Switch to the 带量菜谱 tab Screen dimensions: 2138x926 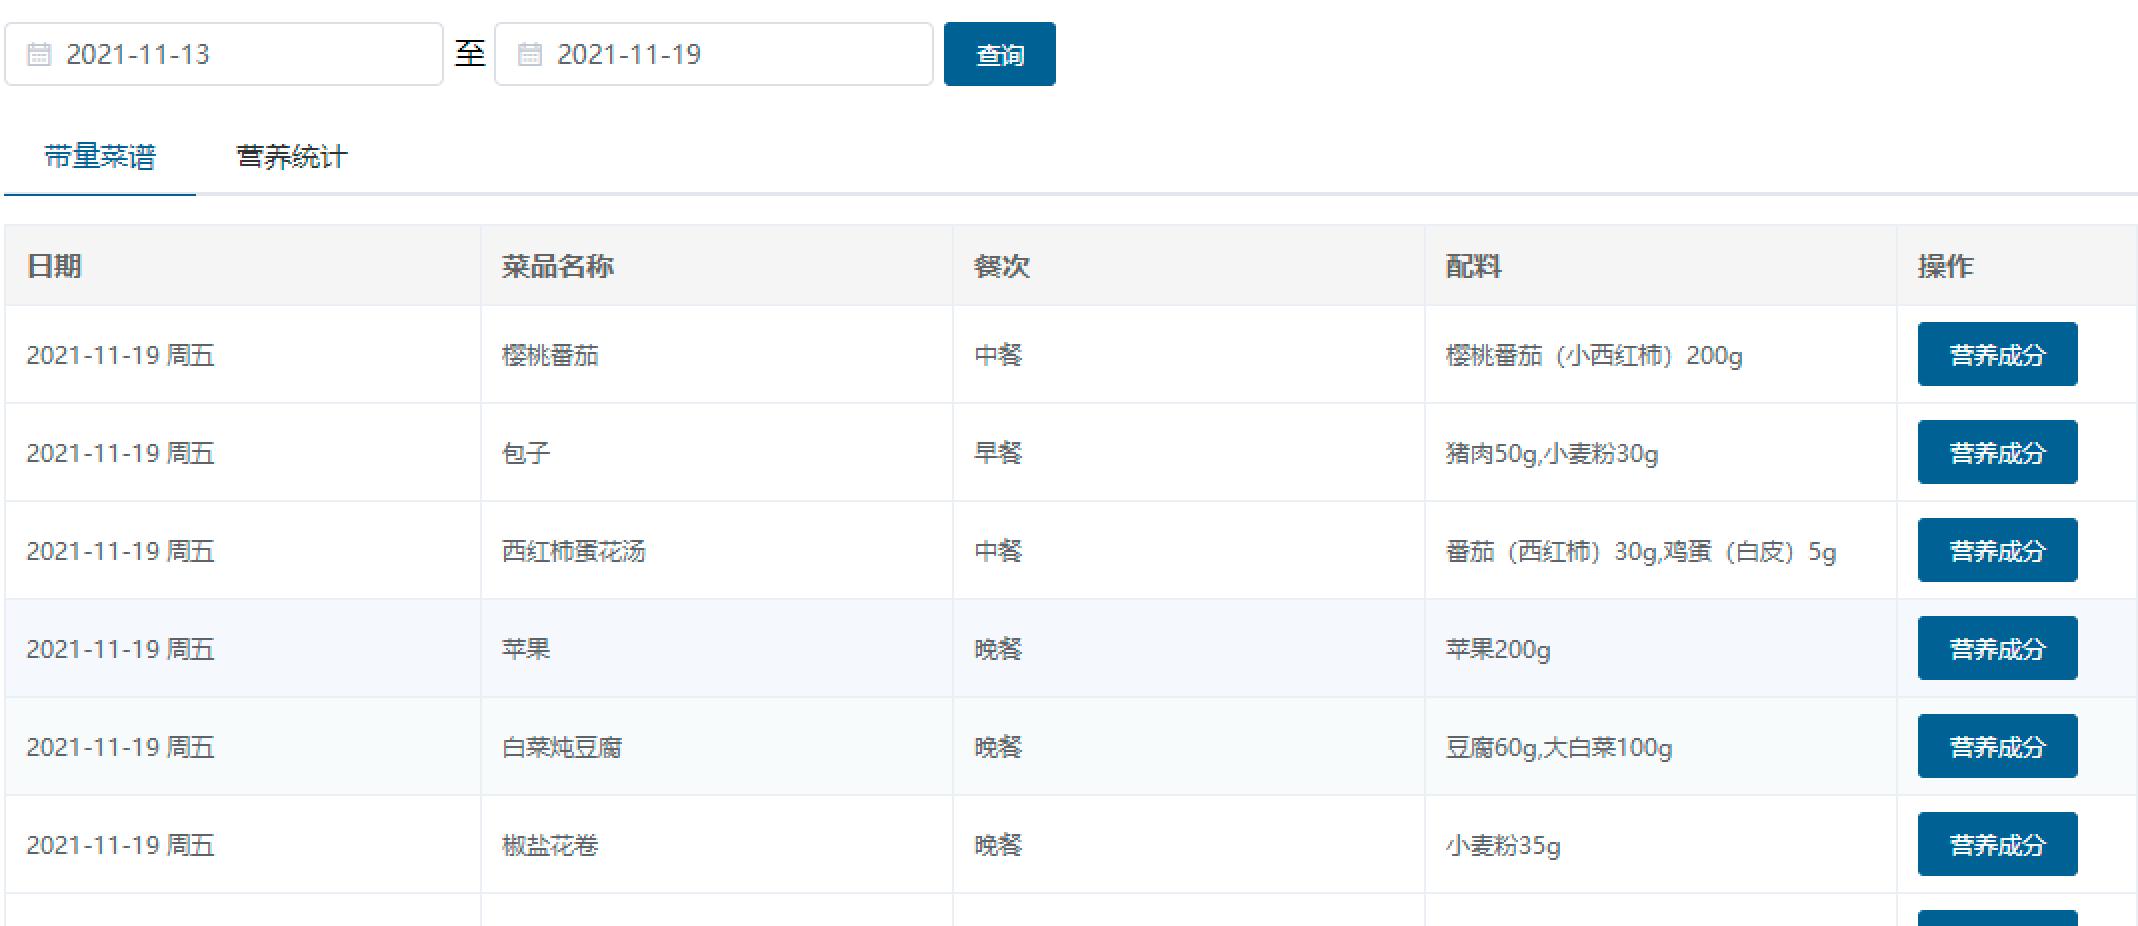[x=100, y=157]
